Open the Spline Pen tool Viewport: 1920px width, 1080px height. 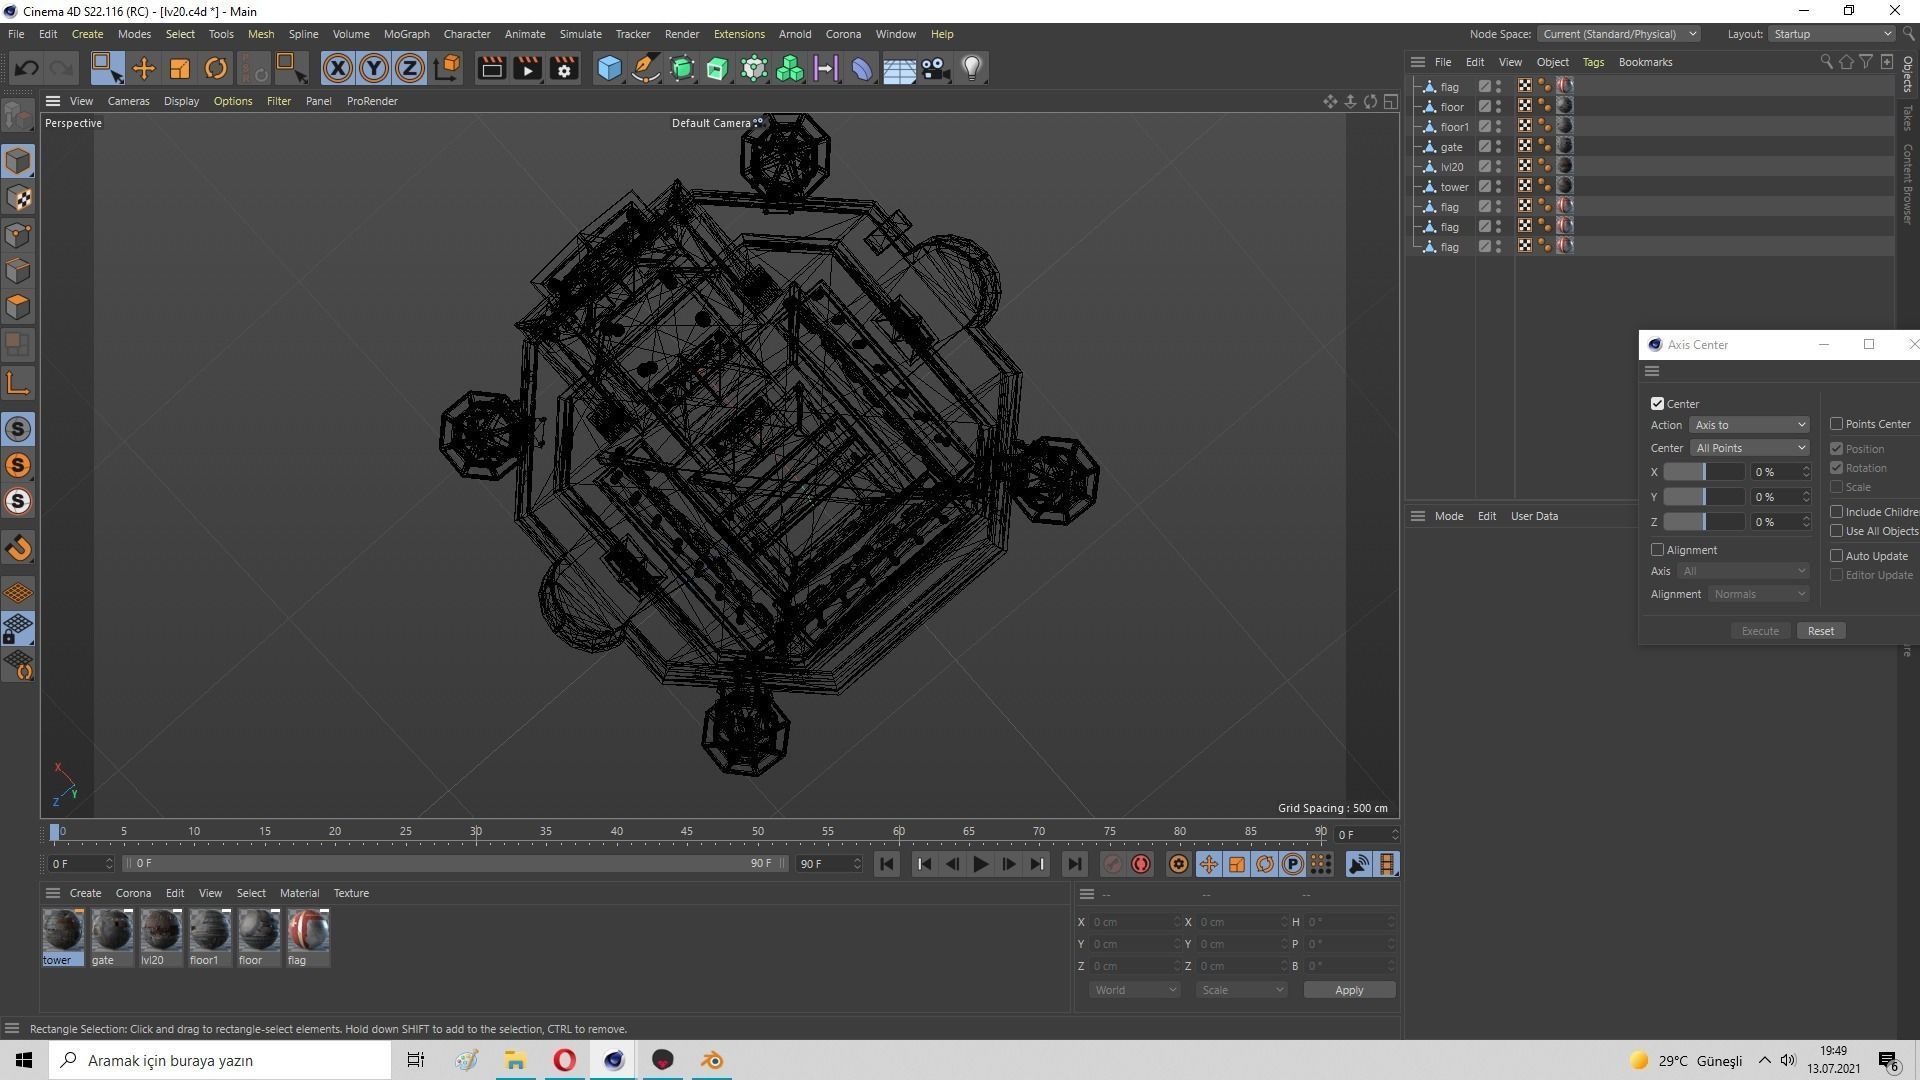[x=646, y=68]
